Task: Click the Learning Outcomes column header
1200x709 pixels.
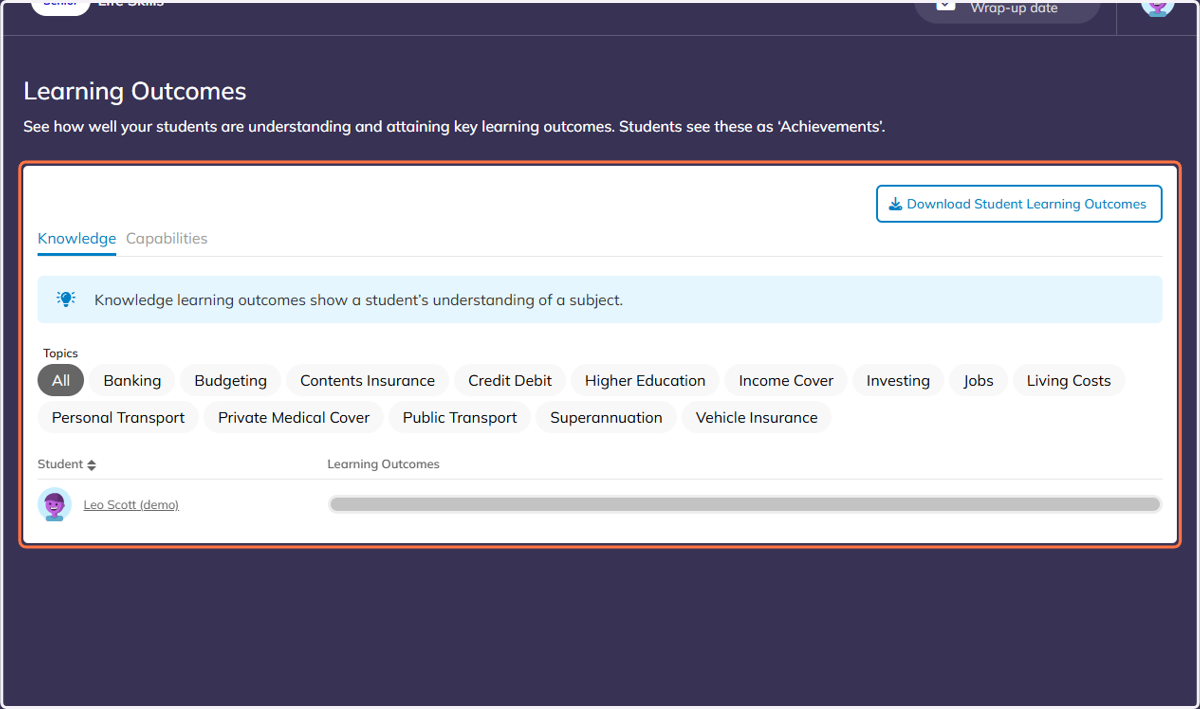Action: click(x=384, y=465)
